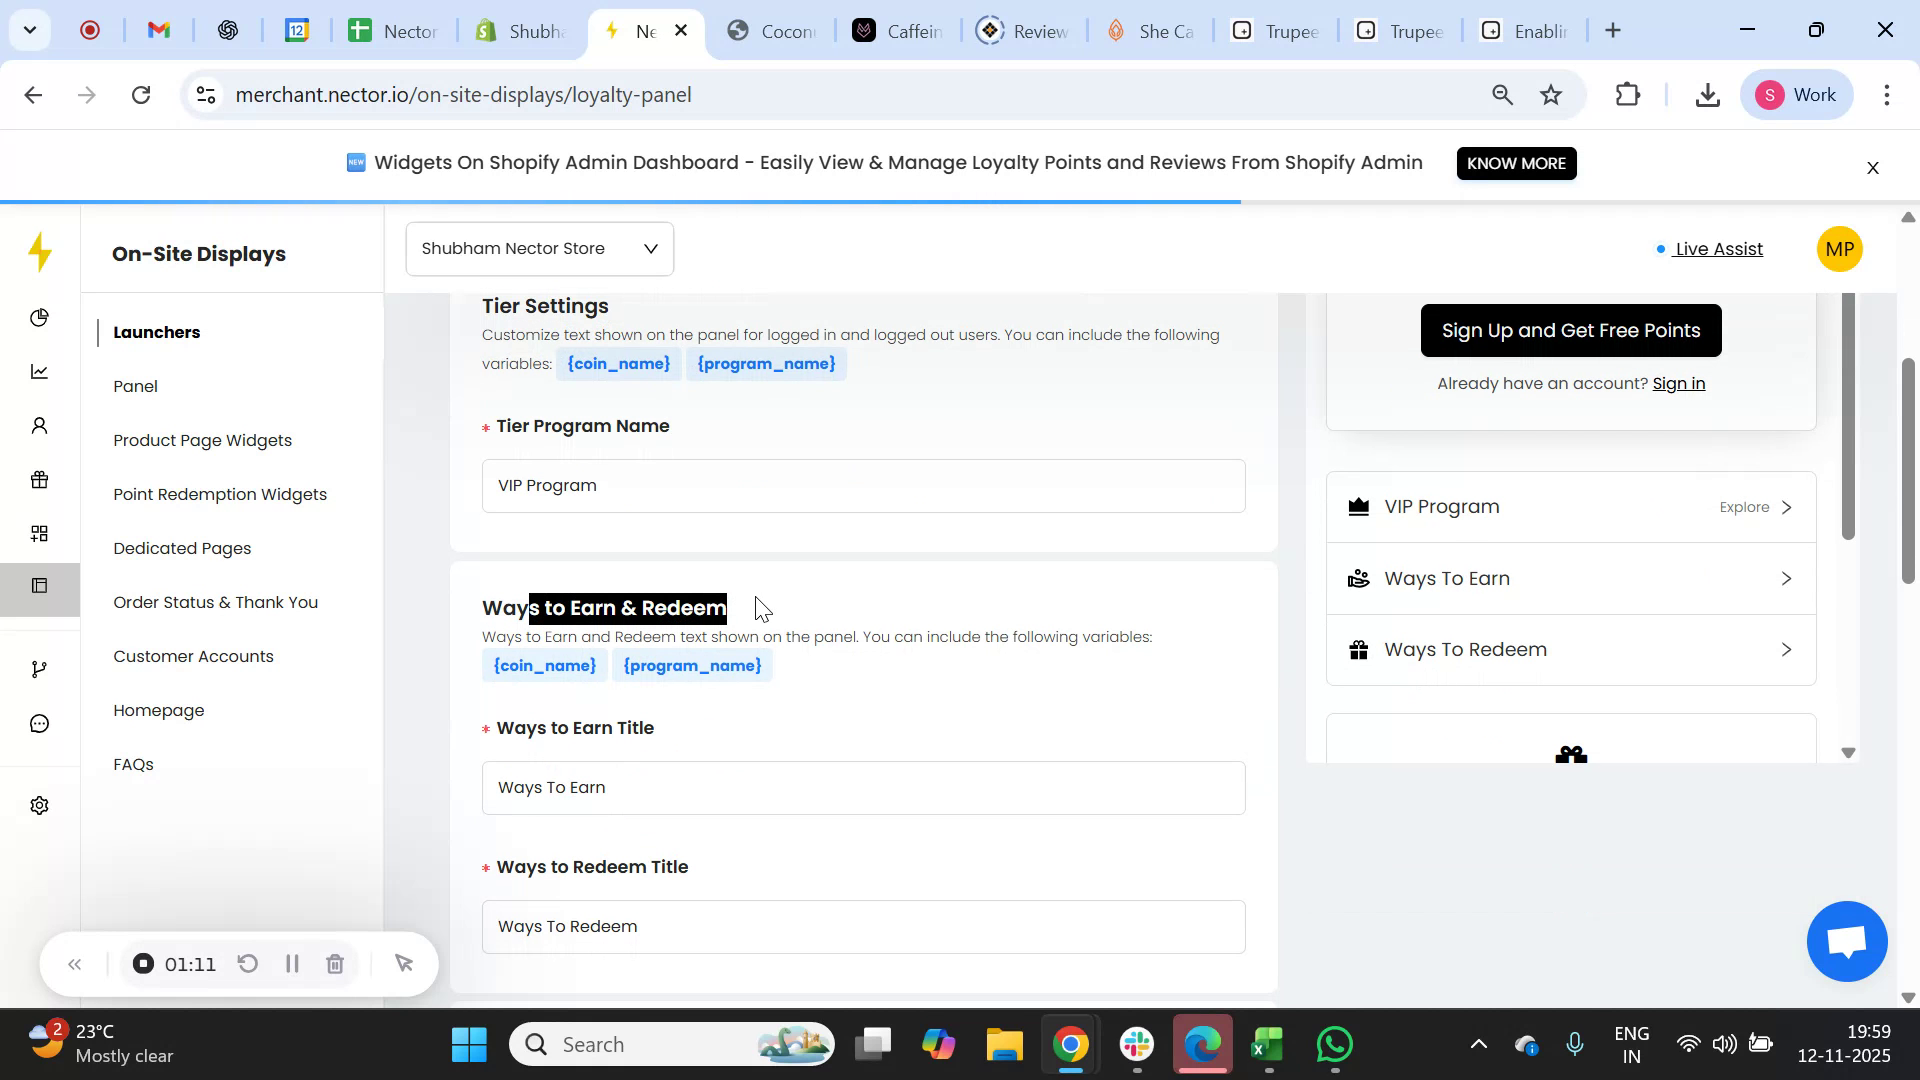This screenshot has height=1080, width=1920.
Task: Open the Shubham Nector Store selector
Action: pos(539,248)
